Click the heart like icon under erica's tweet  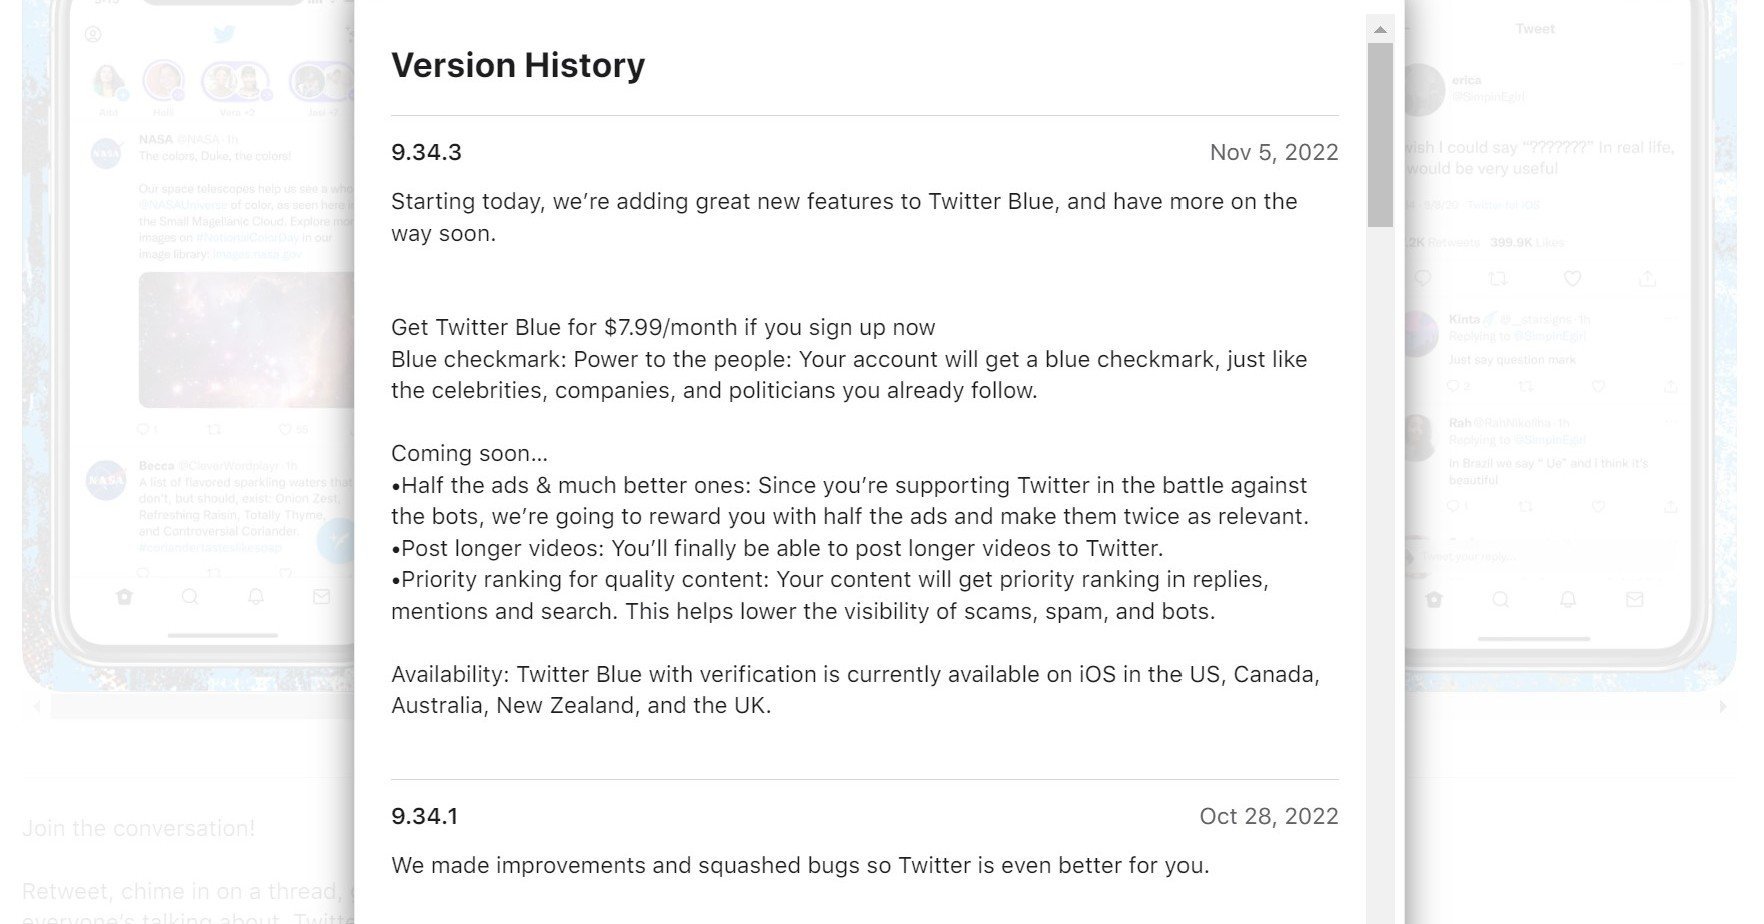(x=1572, y=278)
